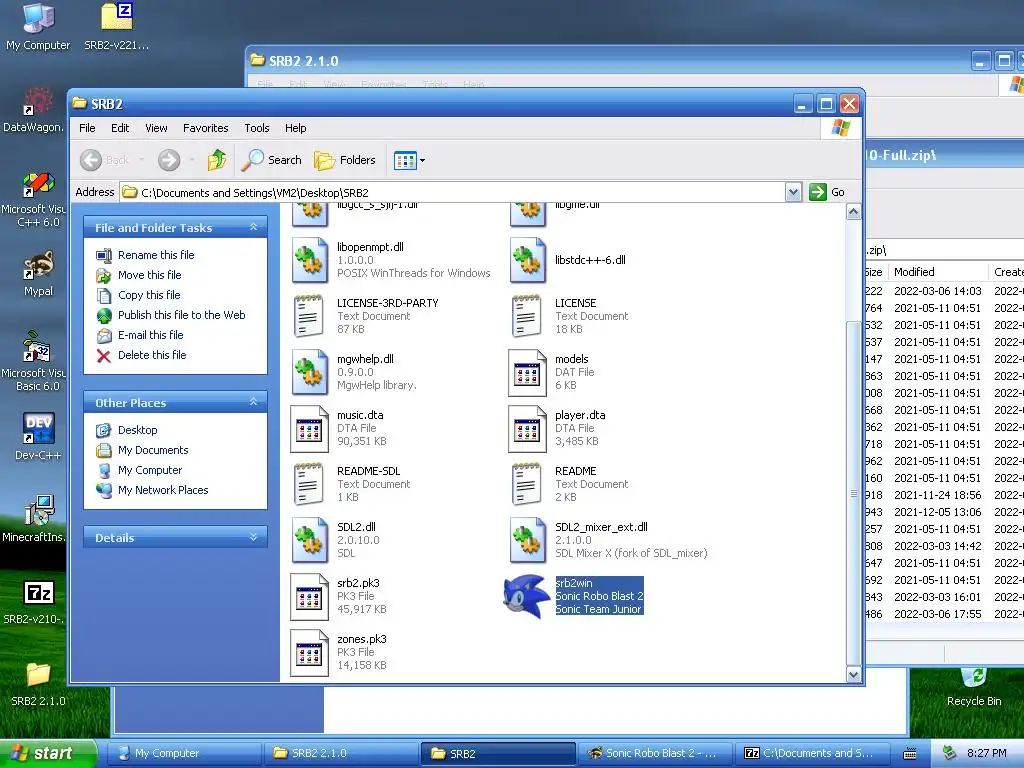This screenshot has width=1024, height=768.
Task: Click the file list scroll down arrow
Action: coord(854,675)
